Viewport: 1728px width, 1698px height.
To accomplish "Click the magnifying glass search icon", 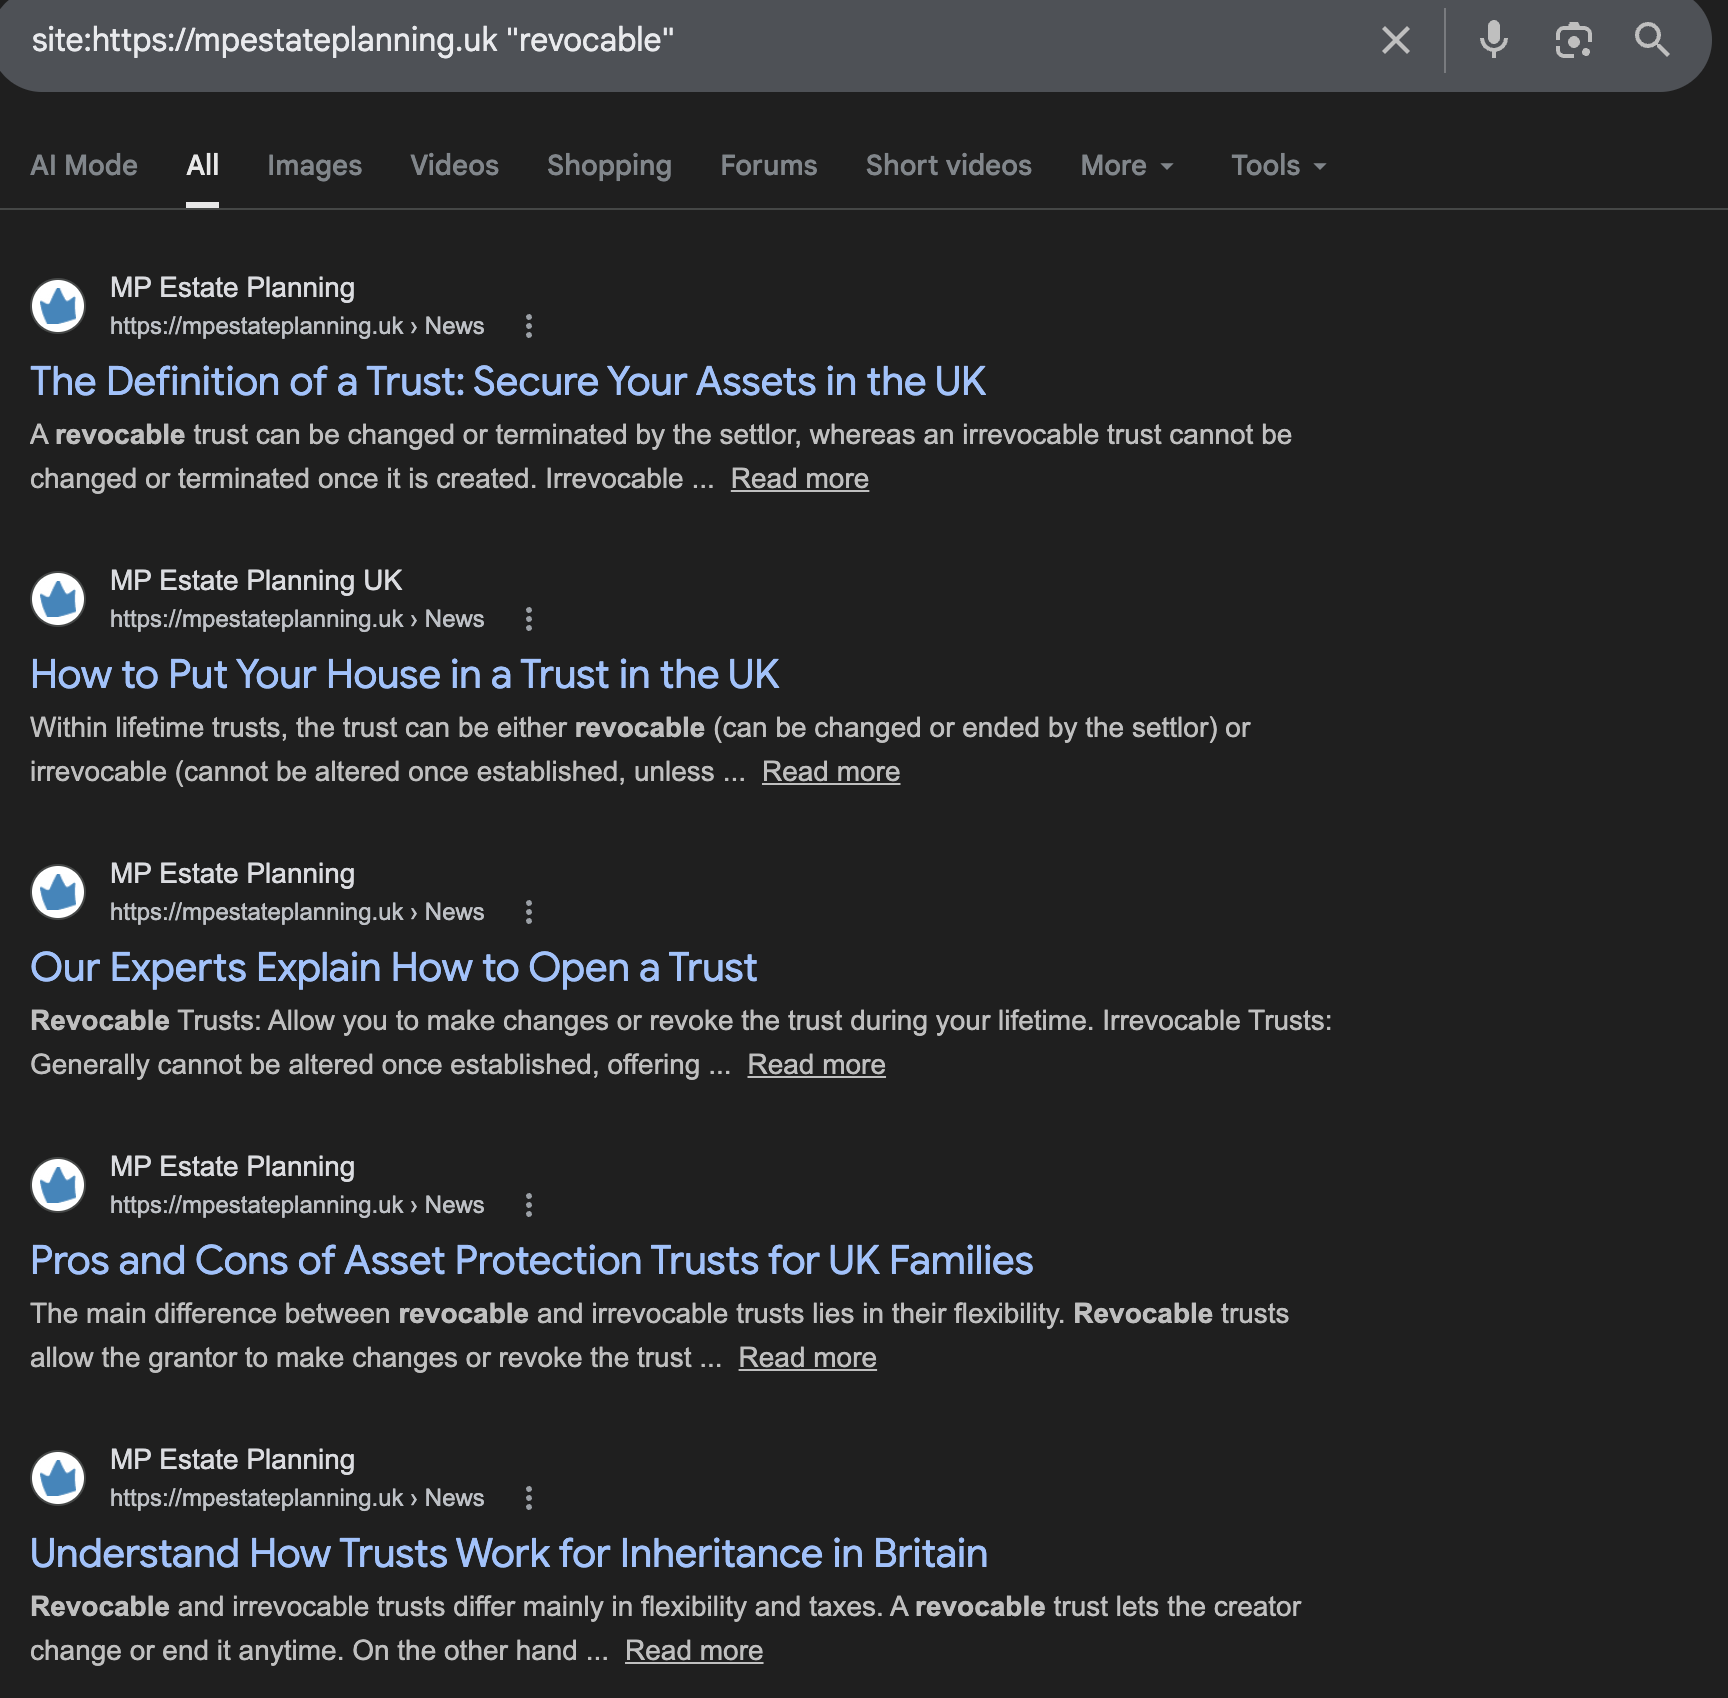I will point(1652,41).
